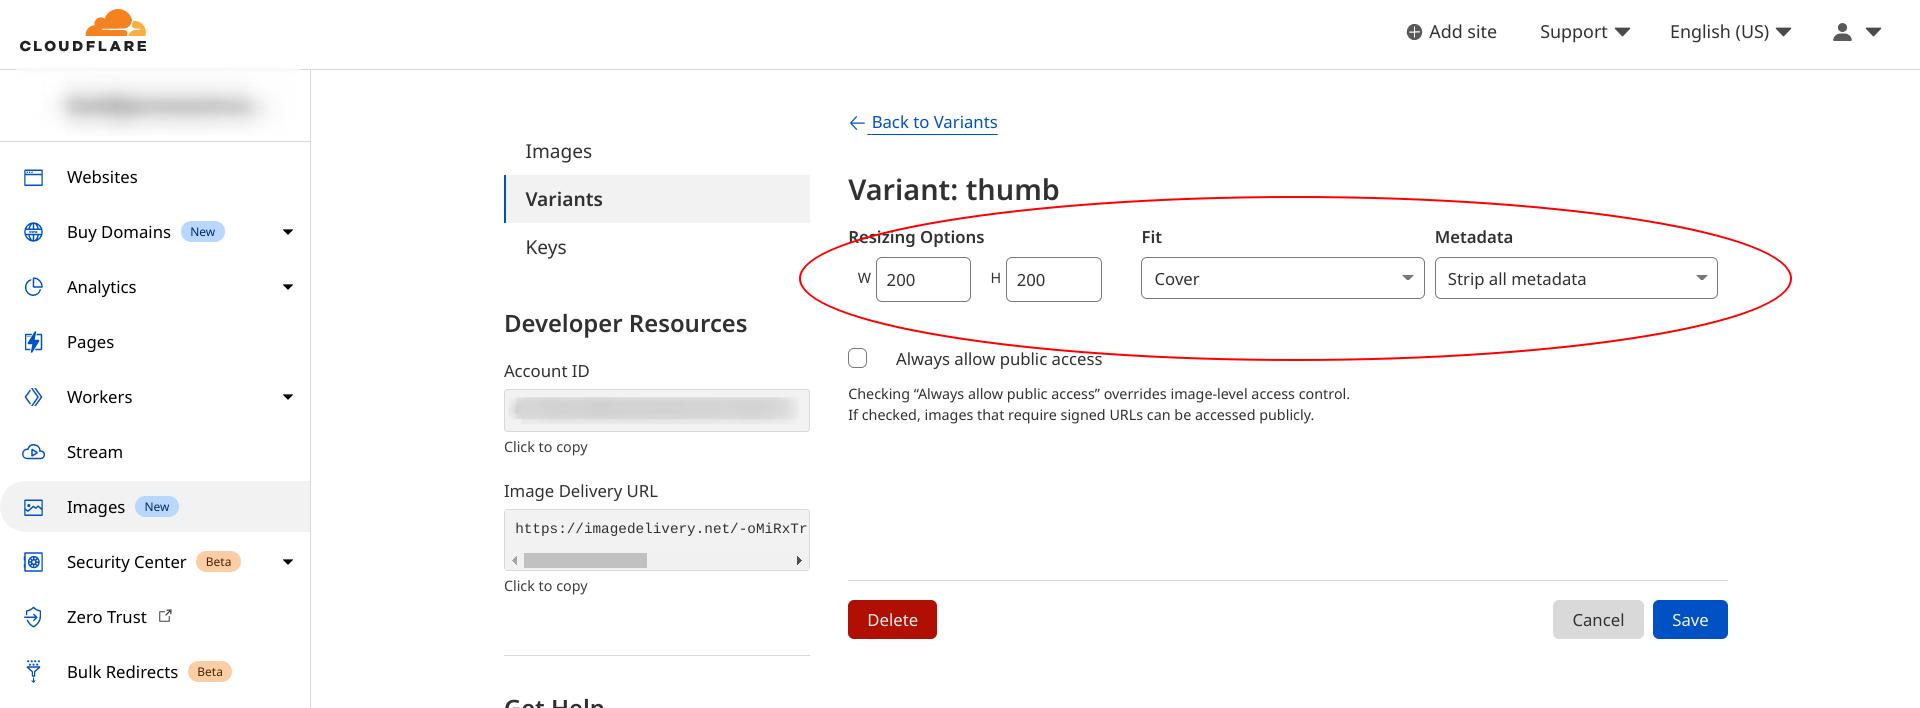
Task: Click the Save button
Action: click(x=1689, y=620)
